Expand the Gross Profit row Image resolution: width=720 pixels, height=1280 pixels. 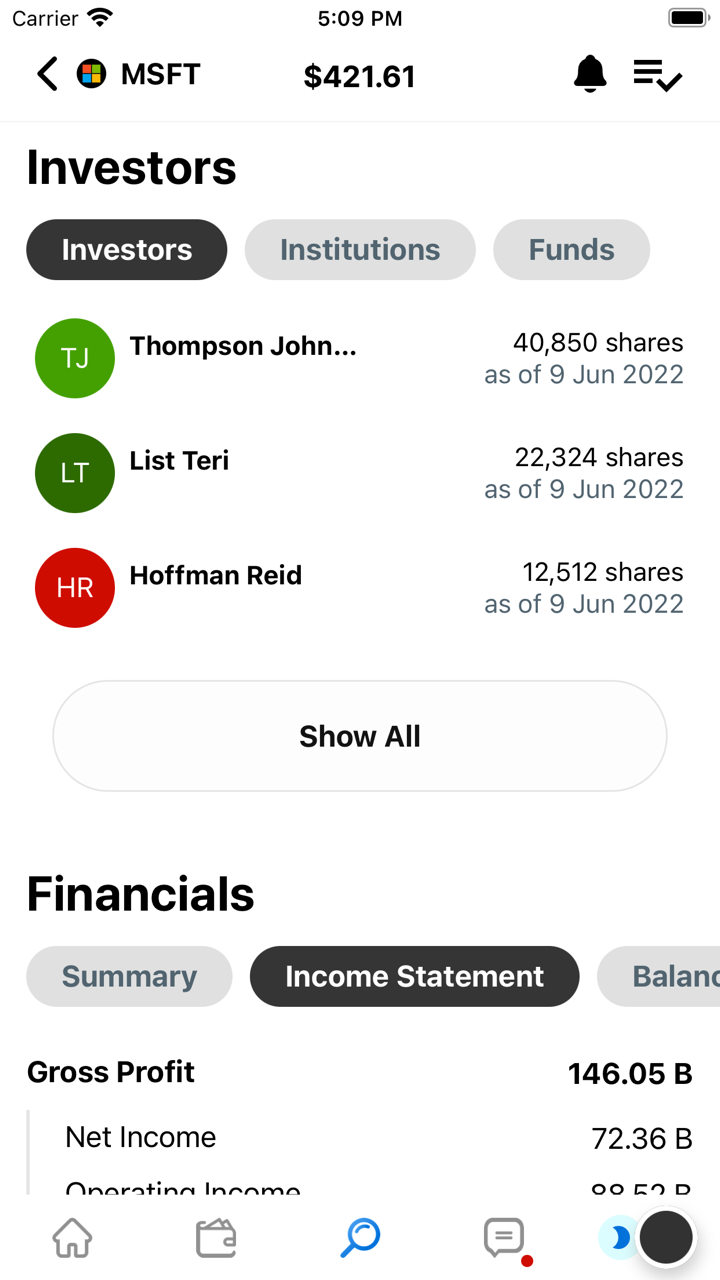360,1073
